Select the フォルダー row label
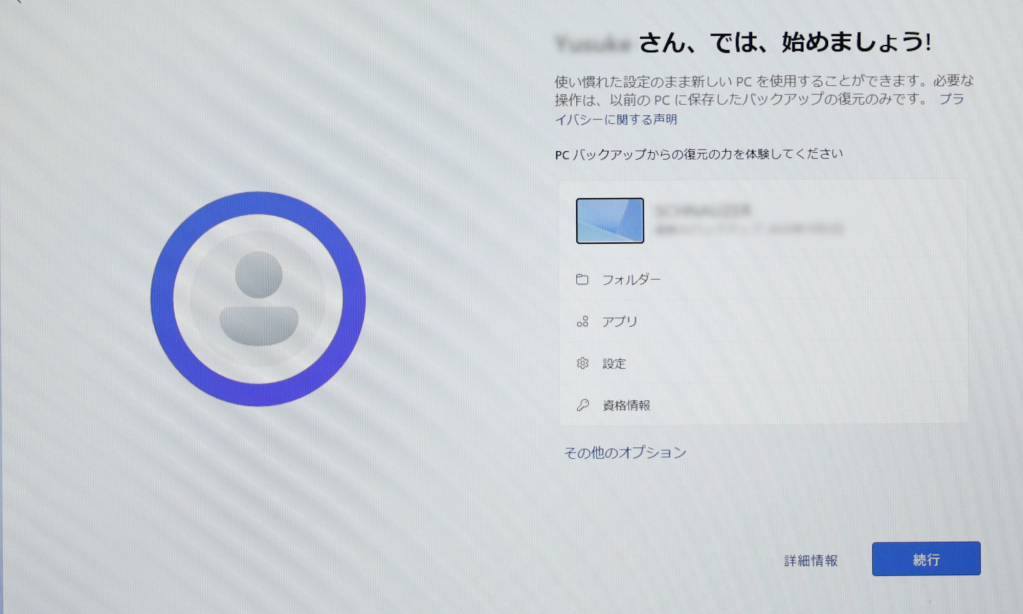This screenshot has width=1023, height=614. pos(631,280)
